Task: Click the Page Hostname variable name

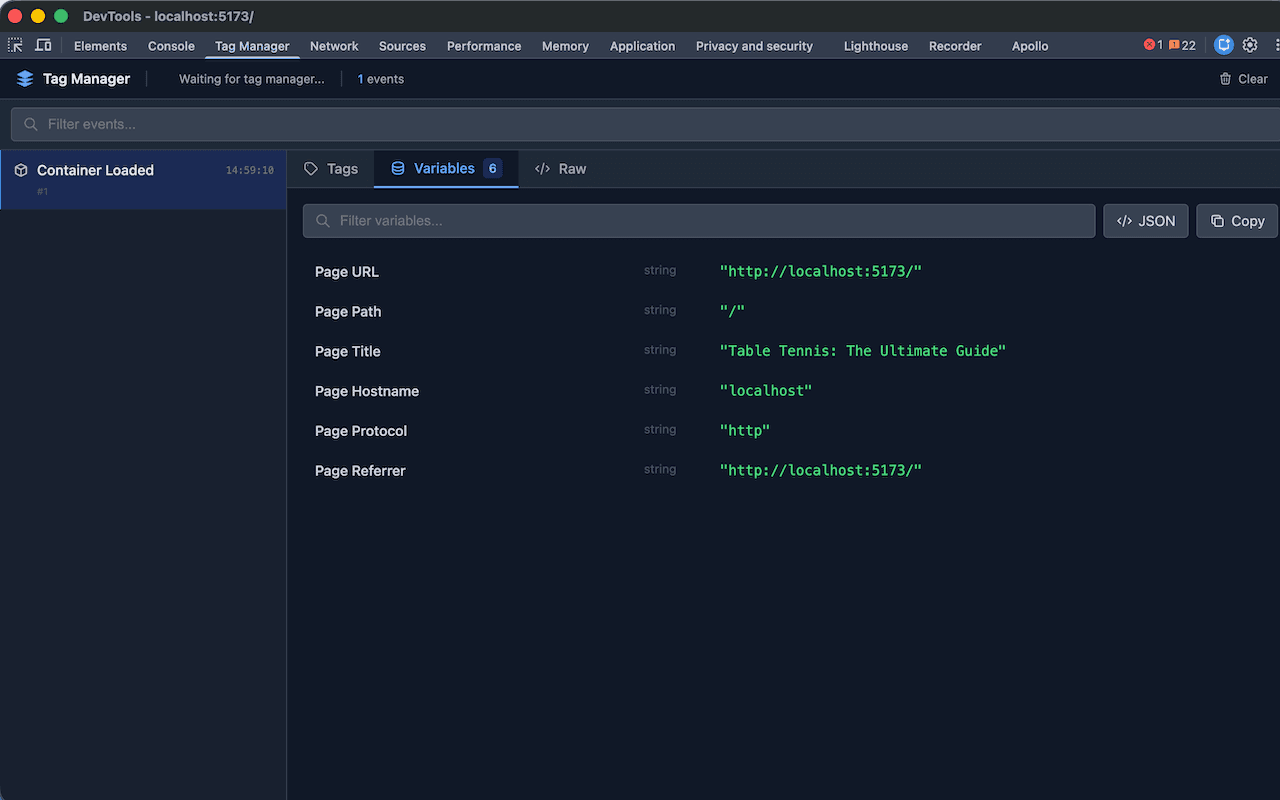Action: click(367, 392)
